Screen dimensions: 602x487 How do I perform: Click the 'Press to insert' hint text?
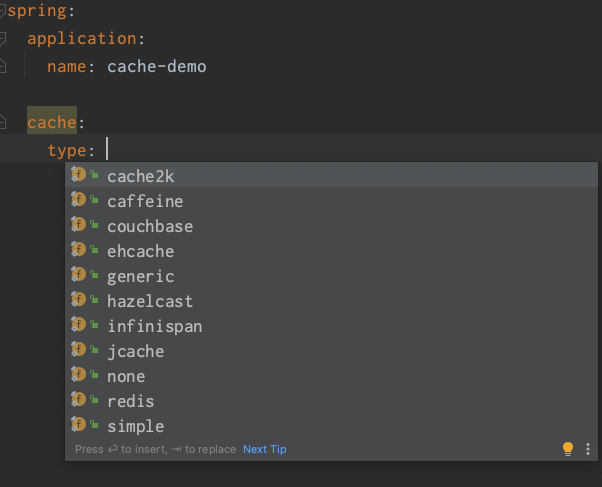(x=155, y=449)
